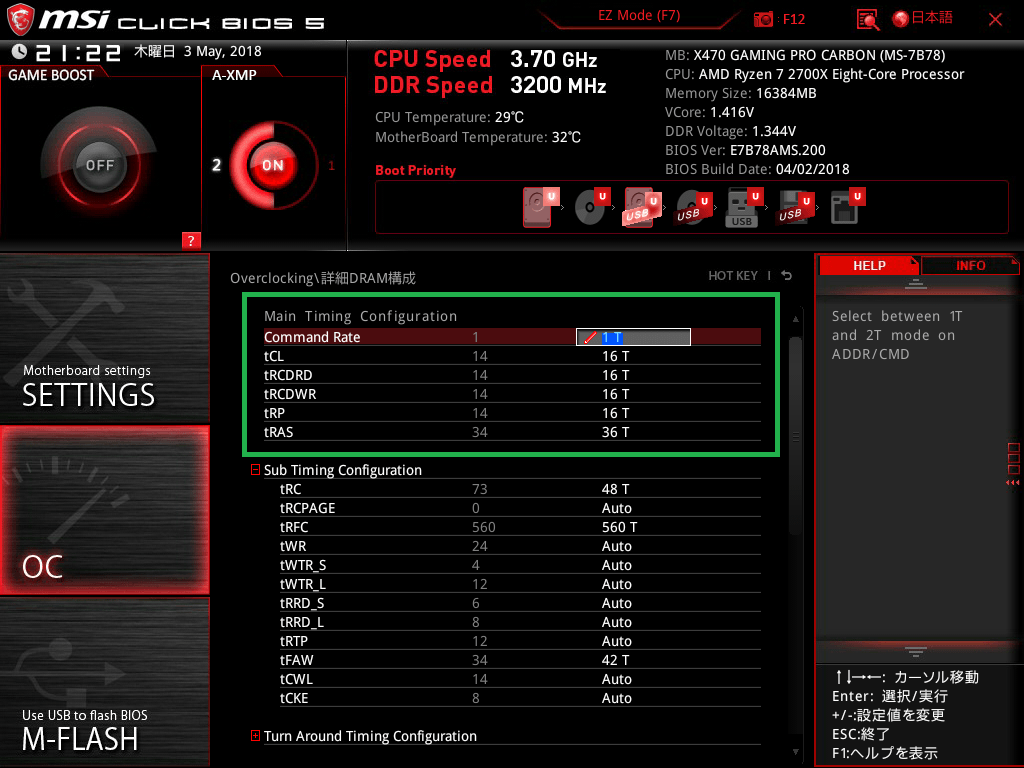Click the MSI dragon shield logo
This screenshot has height=768, width=1024.
pyautogui.click(x=20, y=20)
